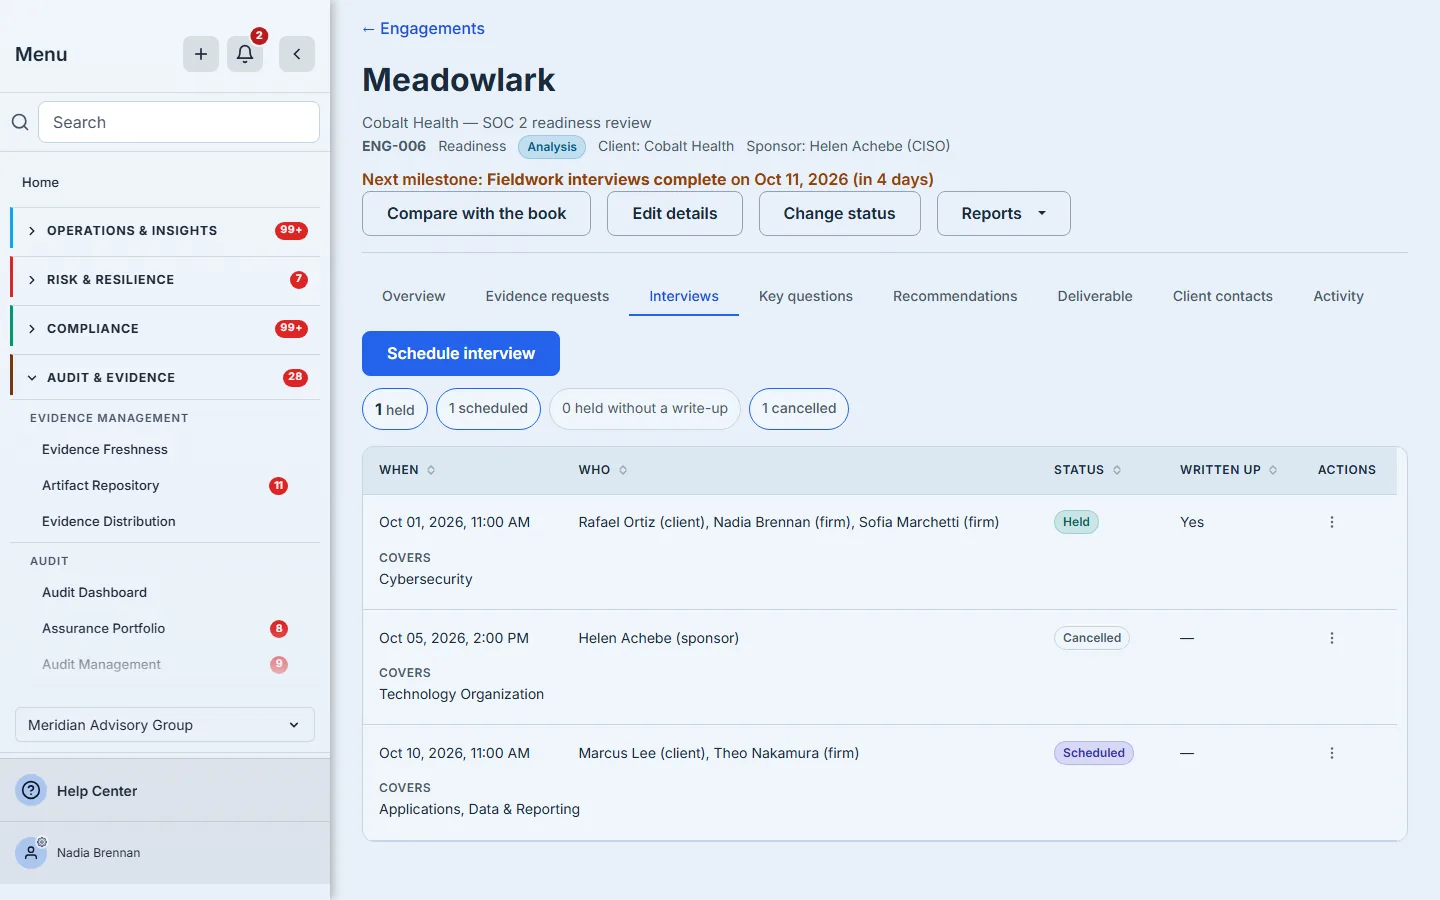Click 'Technology Organization' covers text
The width and height of the screenshot is (1440, 900).
click(x=462, y=694)
